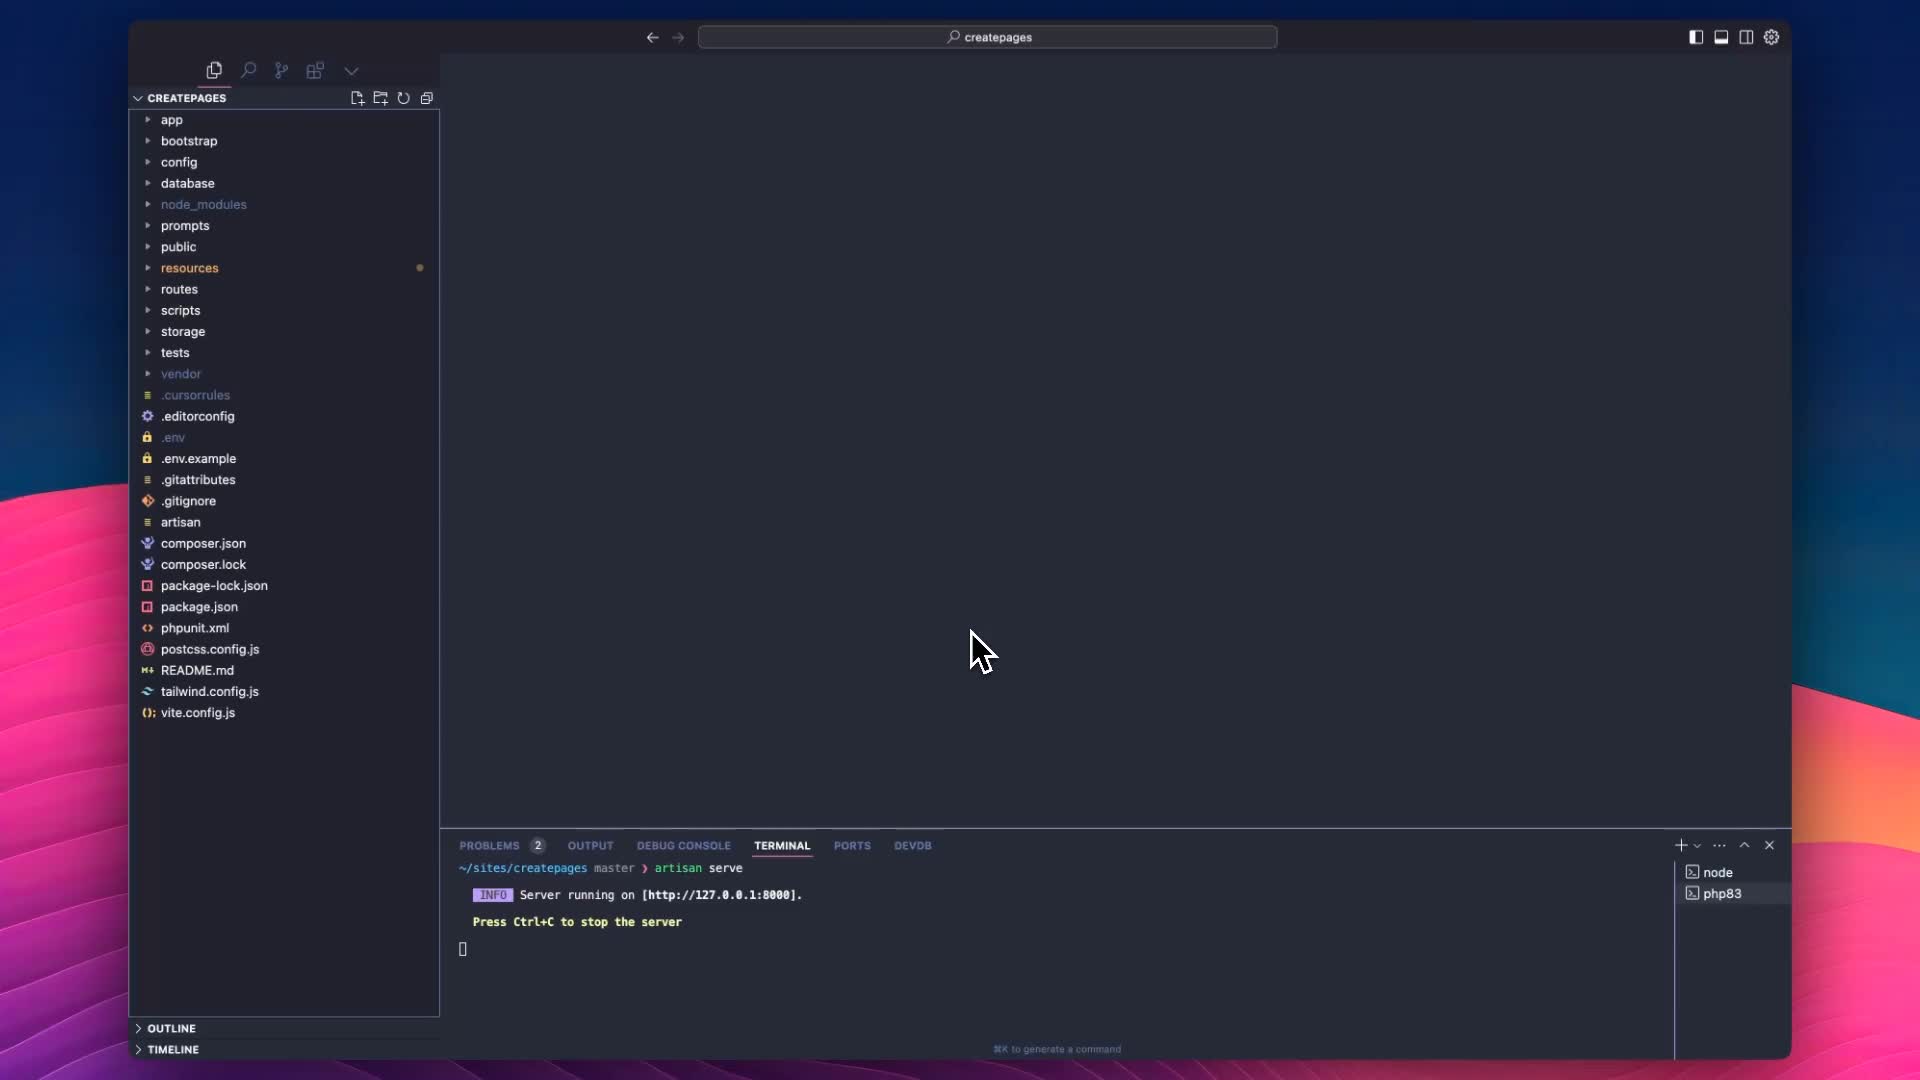
Task: Open settings gear in title bar
Action: tap(1771, 37)
